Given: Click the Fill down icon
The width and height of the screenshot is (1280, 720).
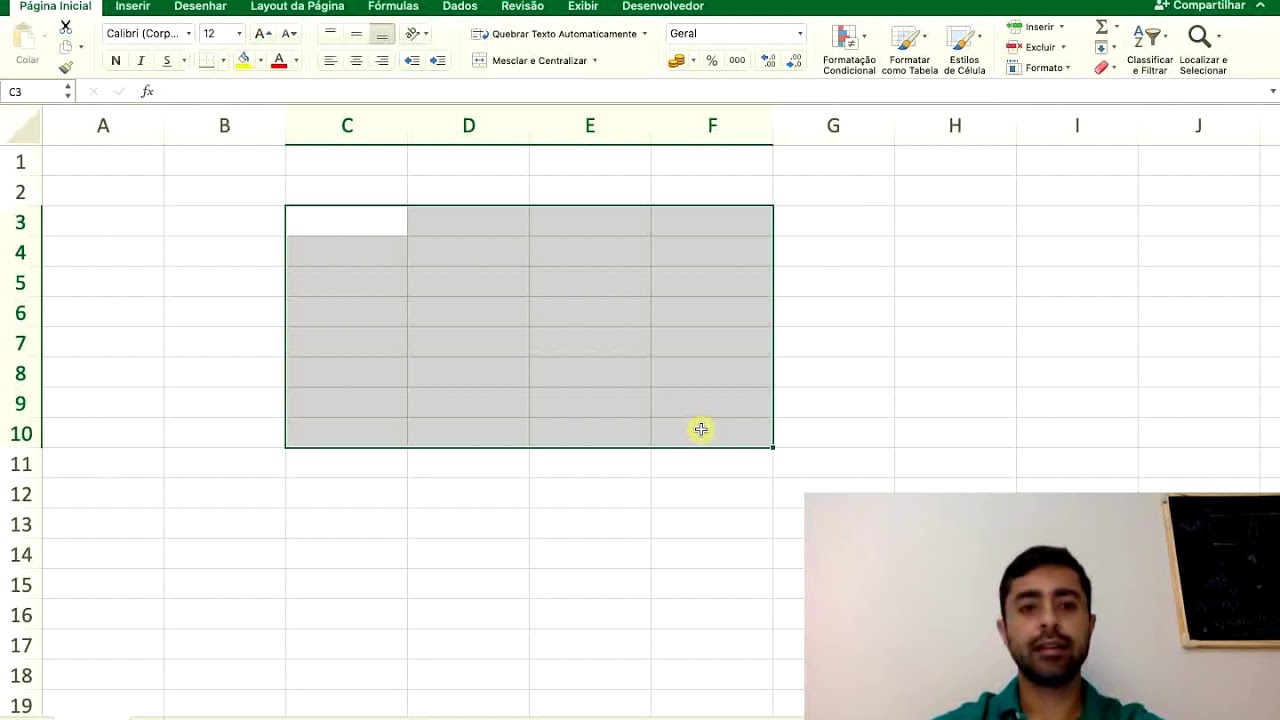Looking at the screenshot, I should click(x=1101, y=47).
